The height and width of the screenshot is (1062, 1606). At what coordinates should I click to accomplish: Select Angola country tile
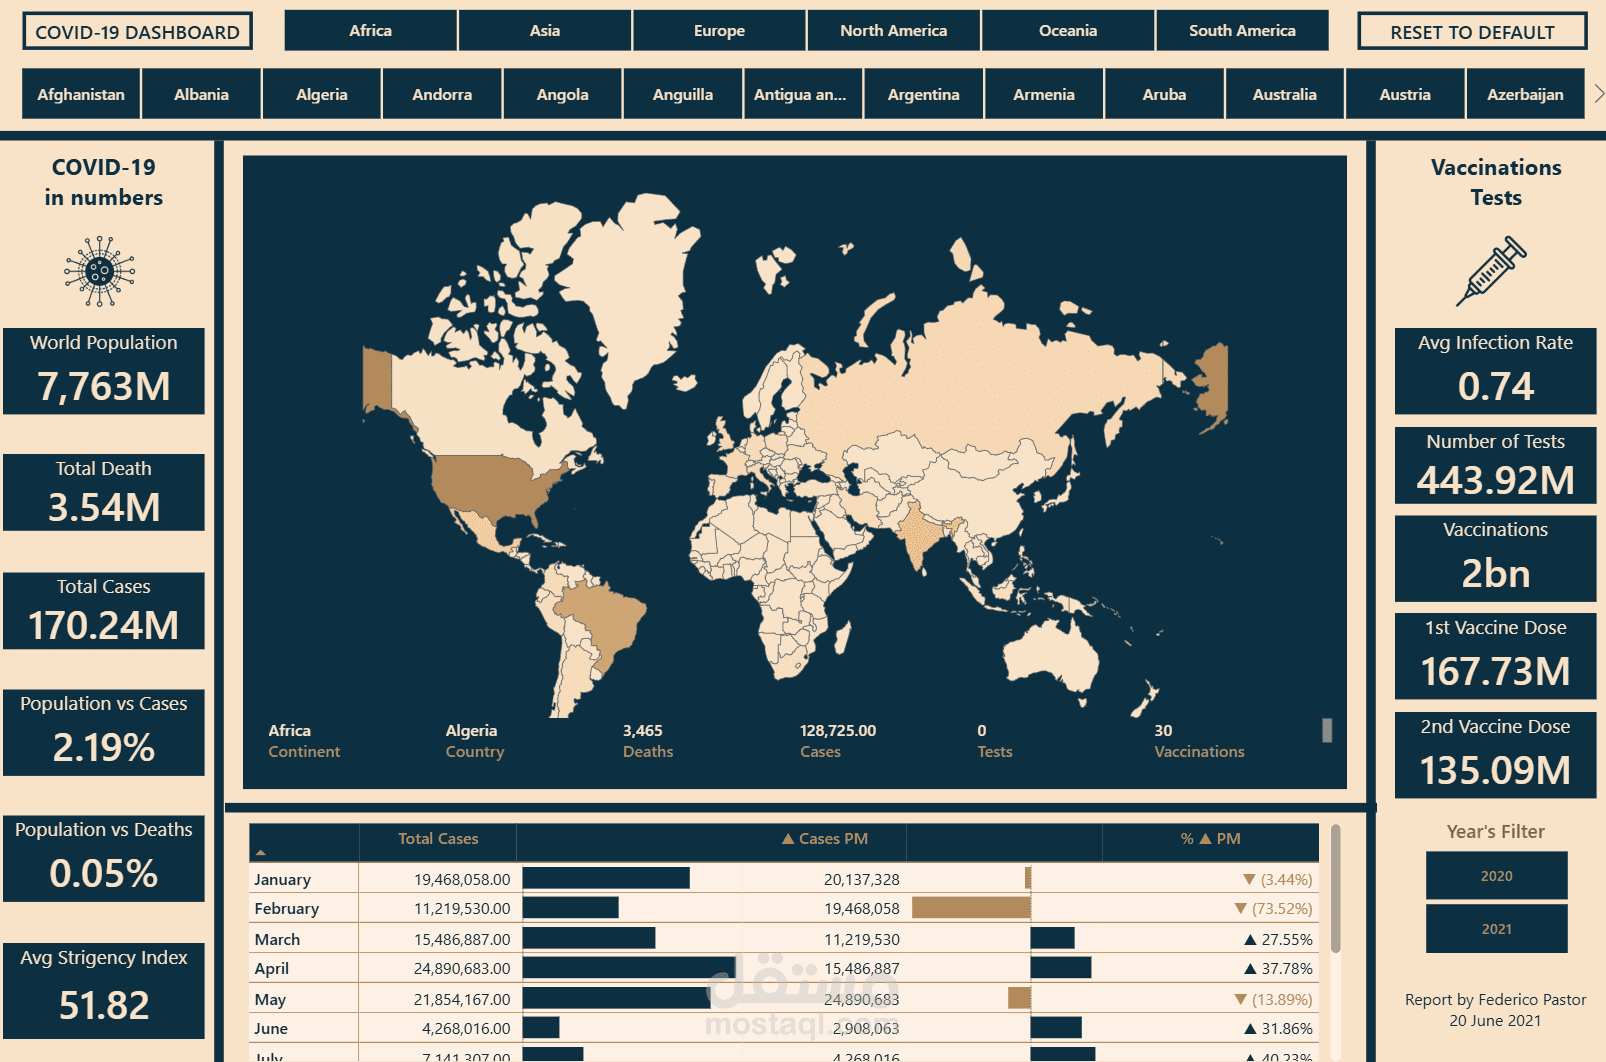(x=562, y=94)
